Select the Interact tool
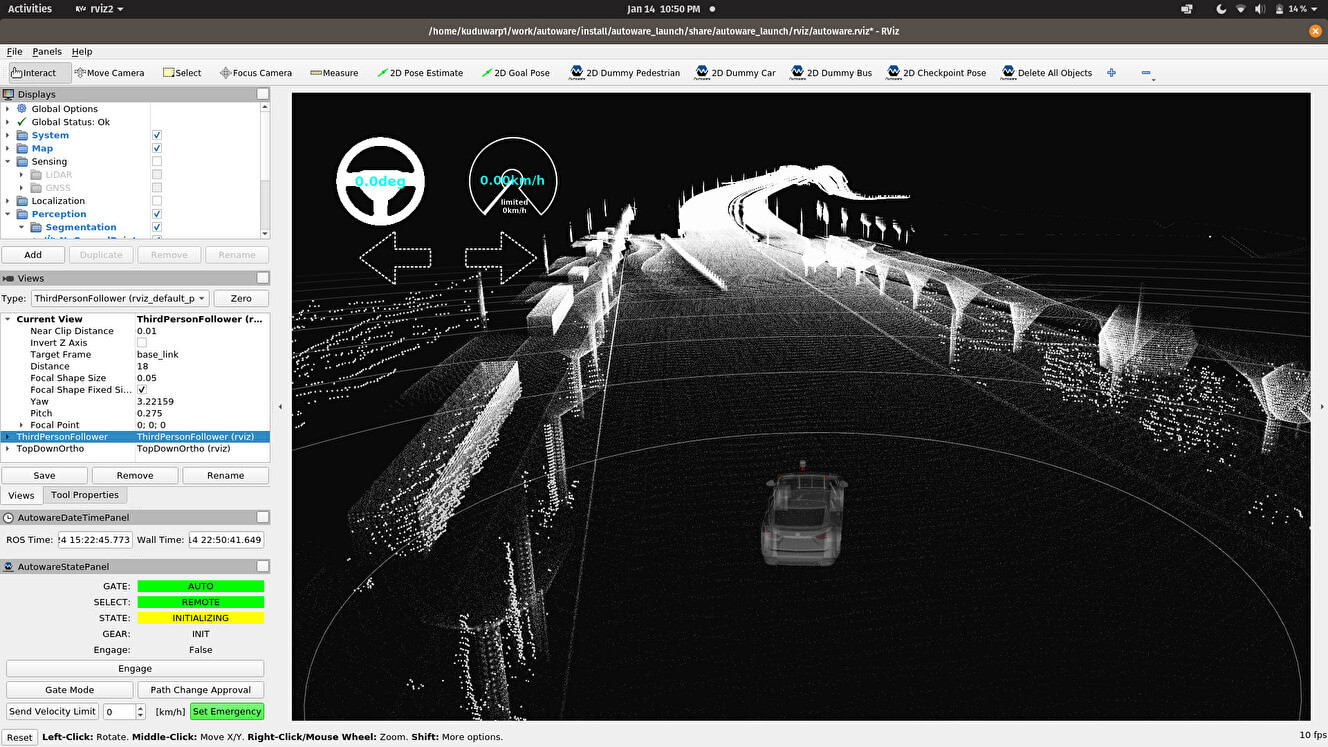This screenshot has height=747, width=1328. (x=38, y=73)
